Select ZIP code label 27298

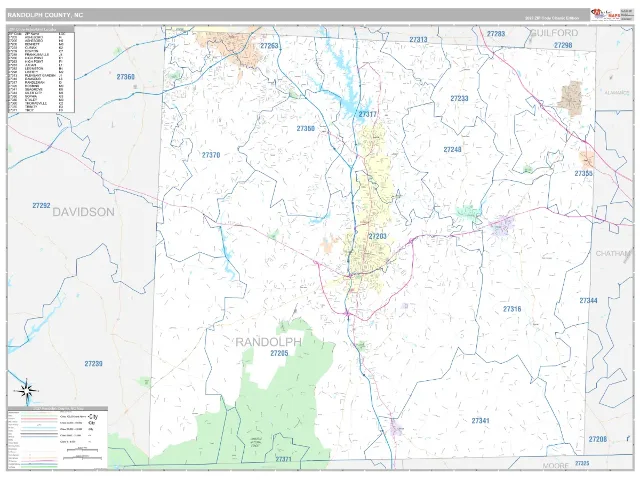(x=563, y=45)
